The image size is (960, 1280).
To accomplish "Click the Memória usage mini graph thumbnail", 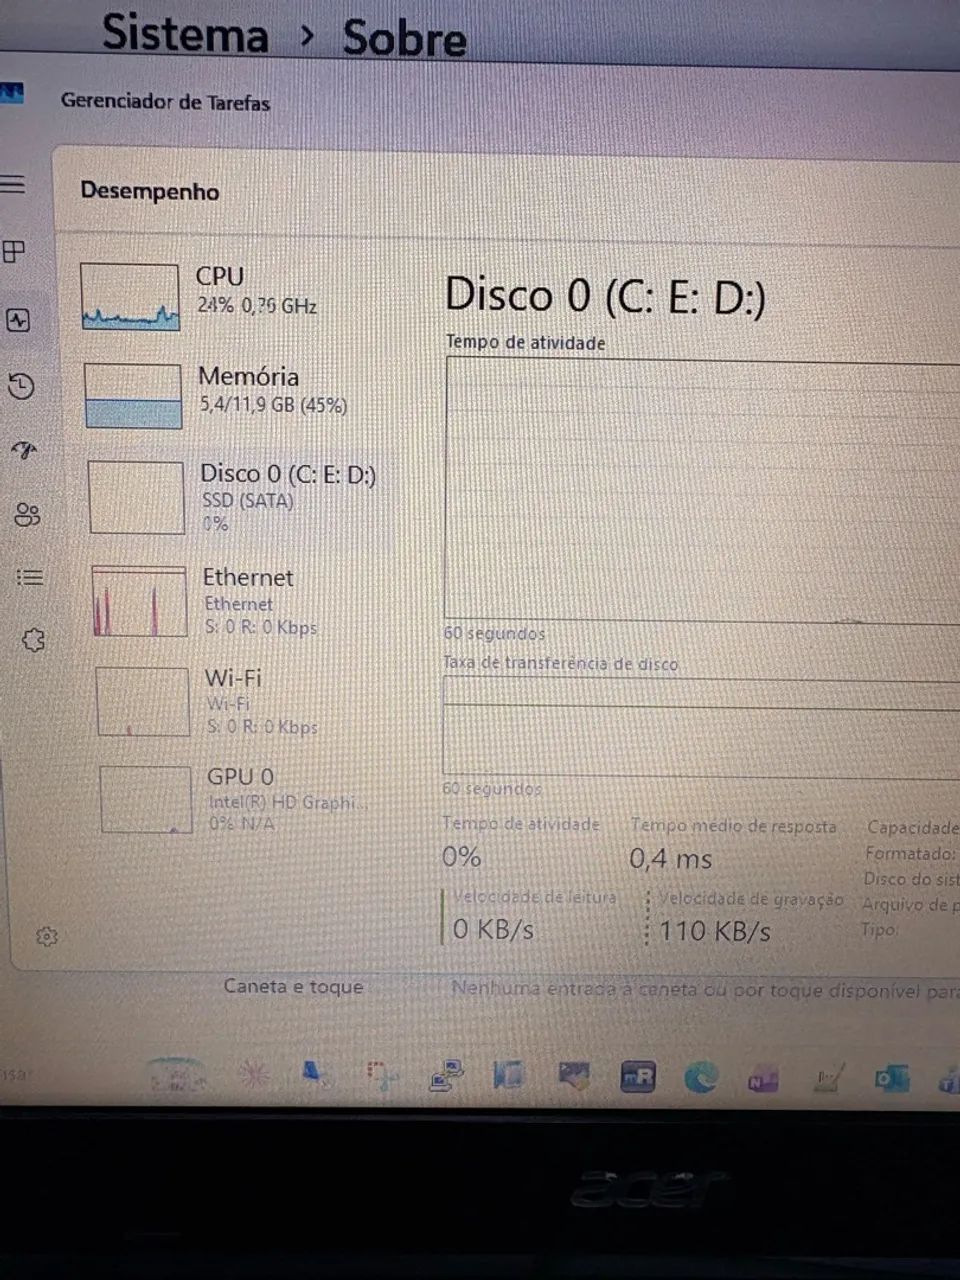I will coord(133,396).
